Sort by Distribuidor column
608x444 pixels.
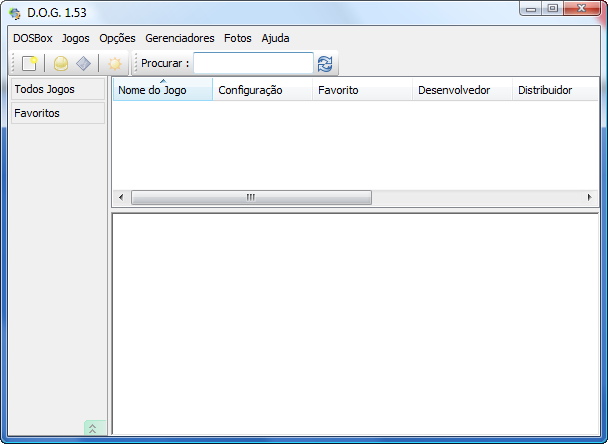pos(555,90)
